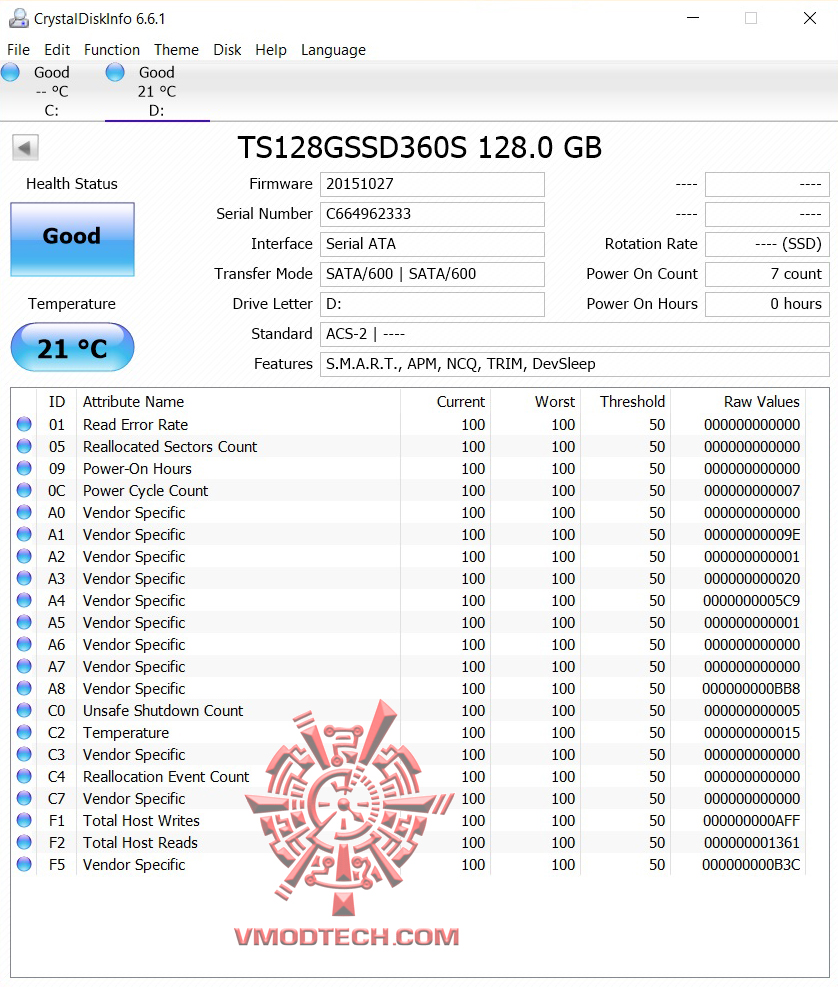Open the File menu
838x987 pixels.
18,50
